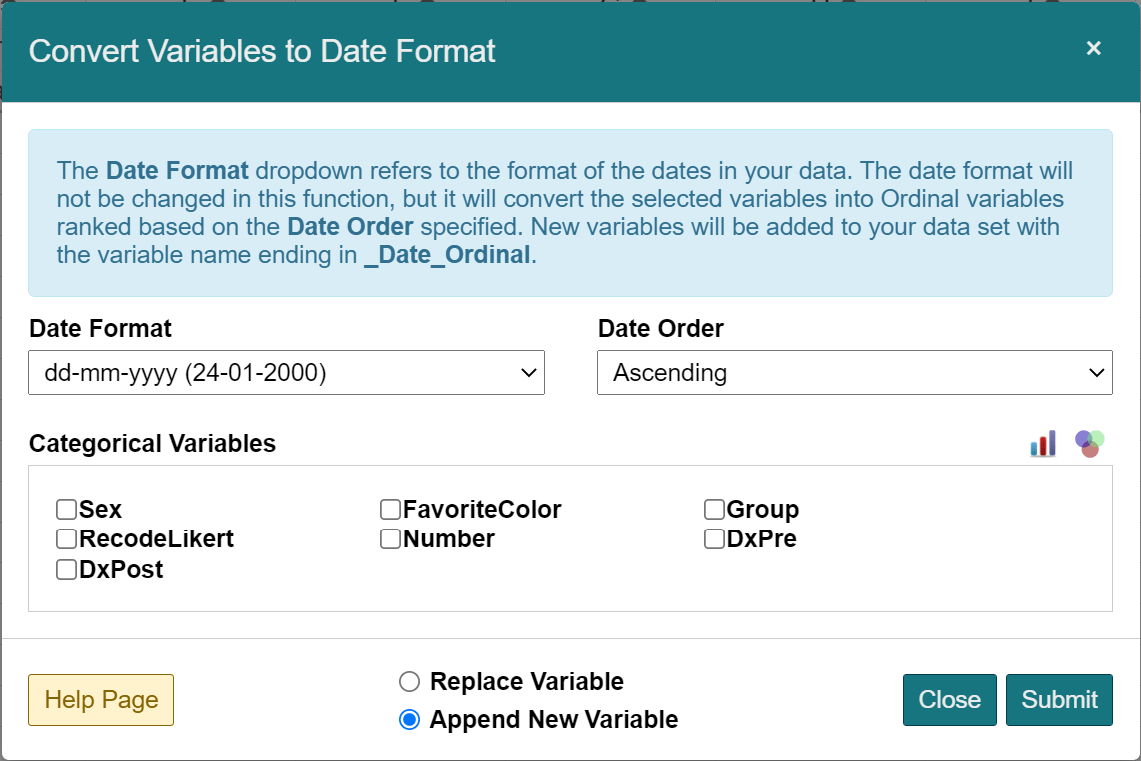Open the Help Page

[x=101, y=700]
